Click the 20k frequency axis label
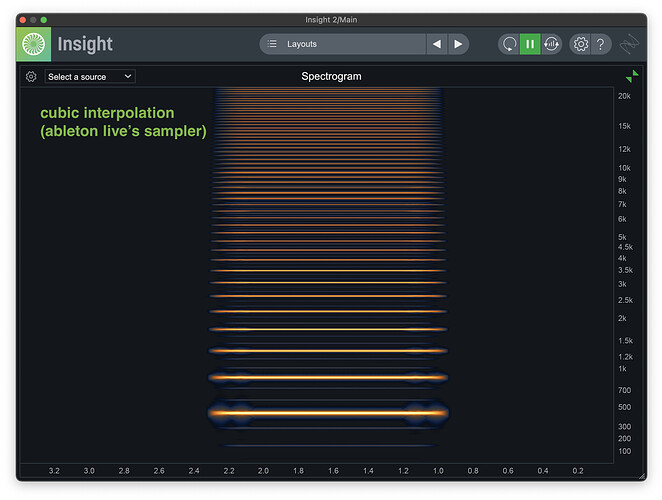 624,97
